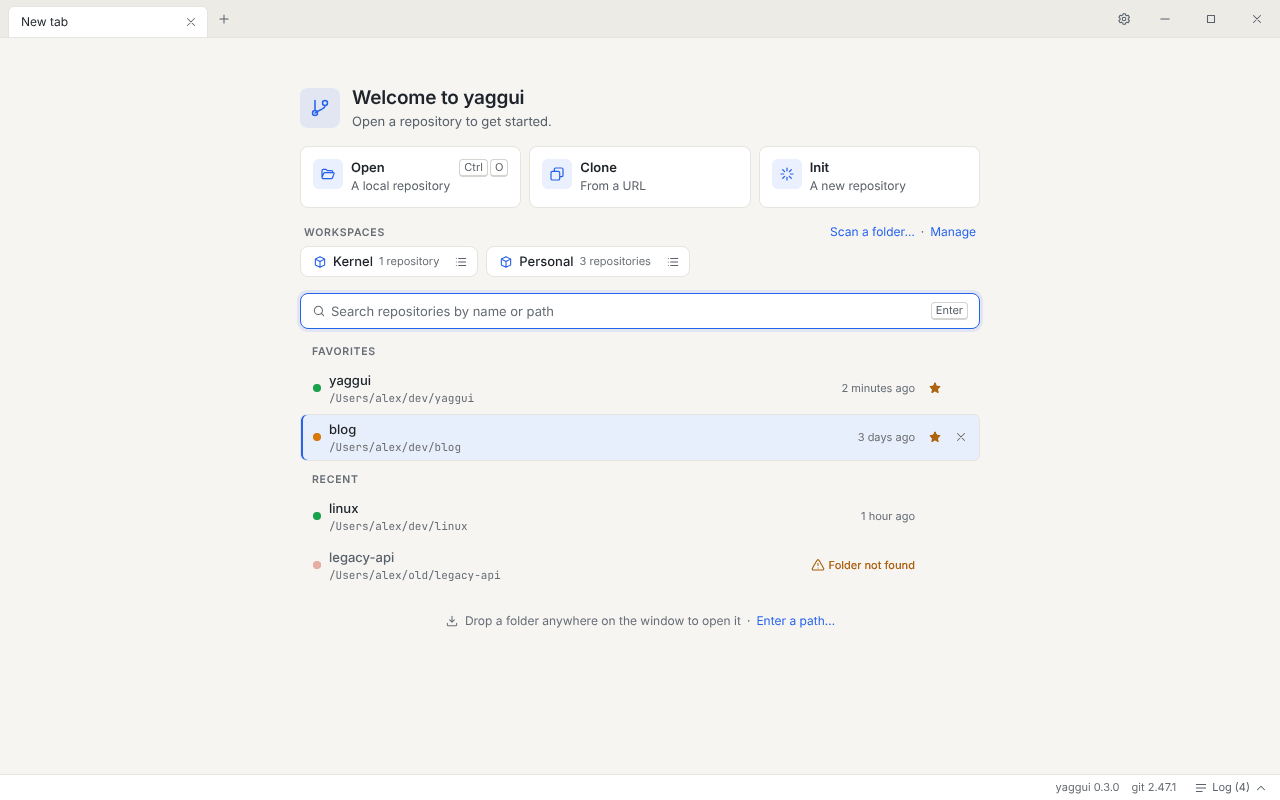Click the /Users/alex/dev/yaggui path
Screen dimensions: 1280x800
(402, 399)
